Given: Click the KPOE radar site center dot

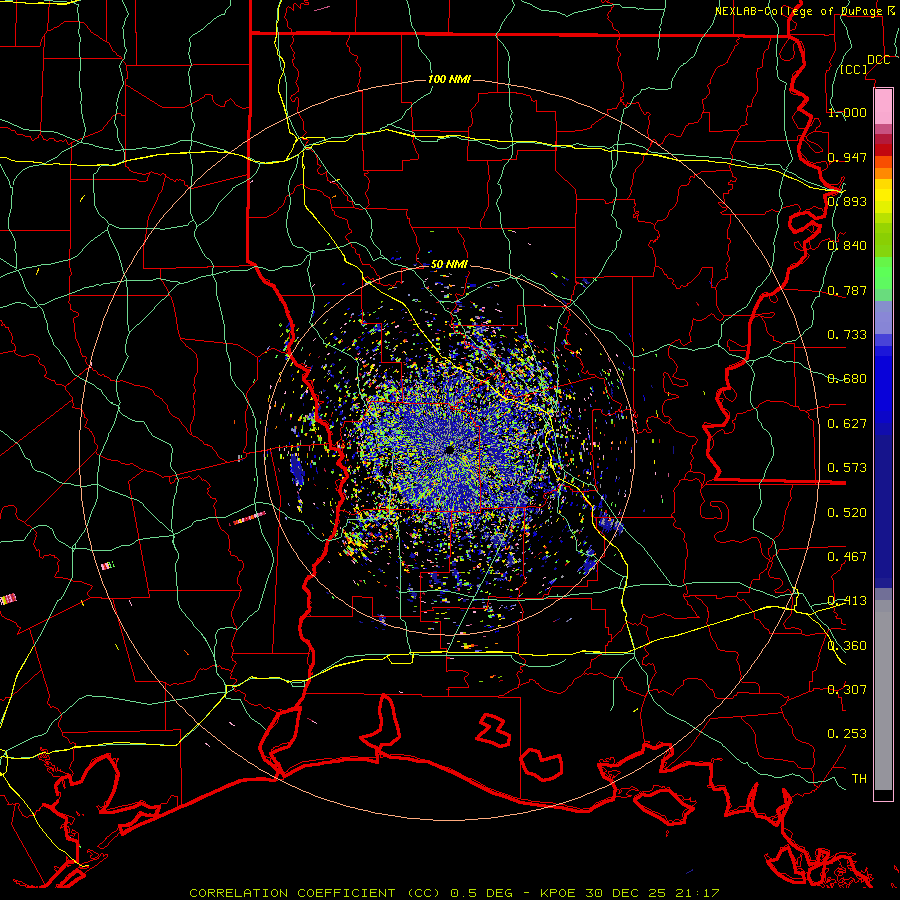Looking at the screenshot, I should point(450,449).
